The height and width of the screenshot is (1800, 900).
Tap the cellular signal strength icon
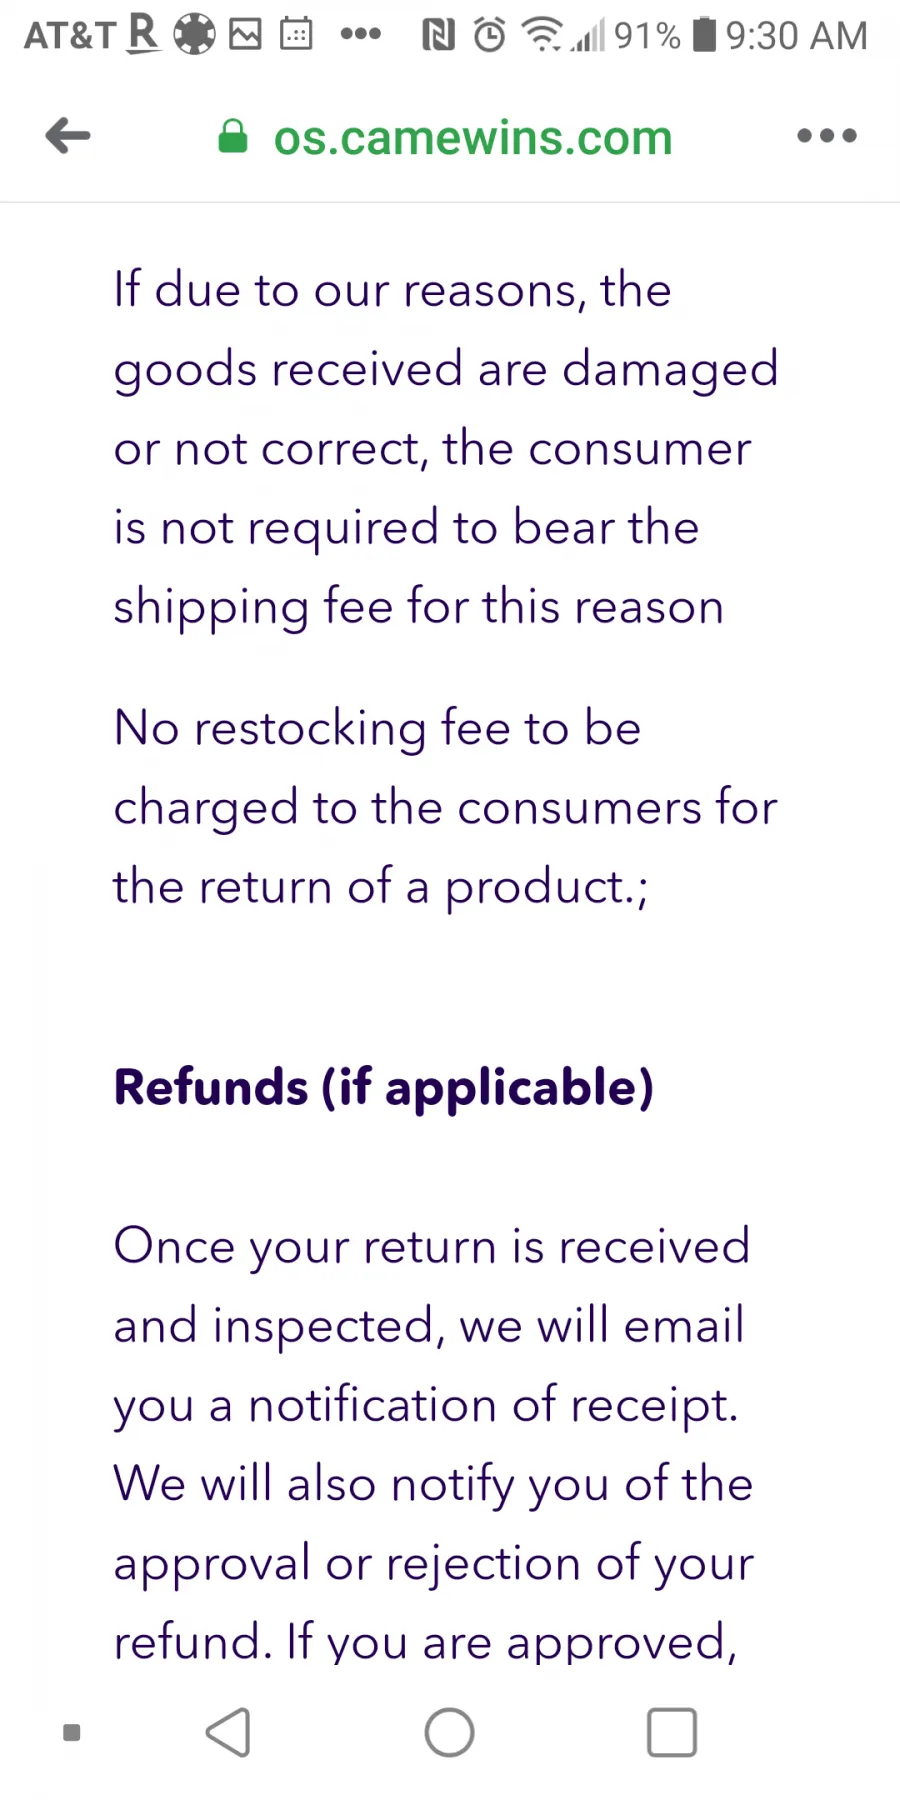pyautogui.click(x=589, y=36)
